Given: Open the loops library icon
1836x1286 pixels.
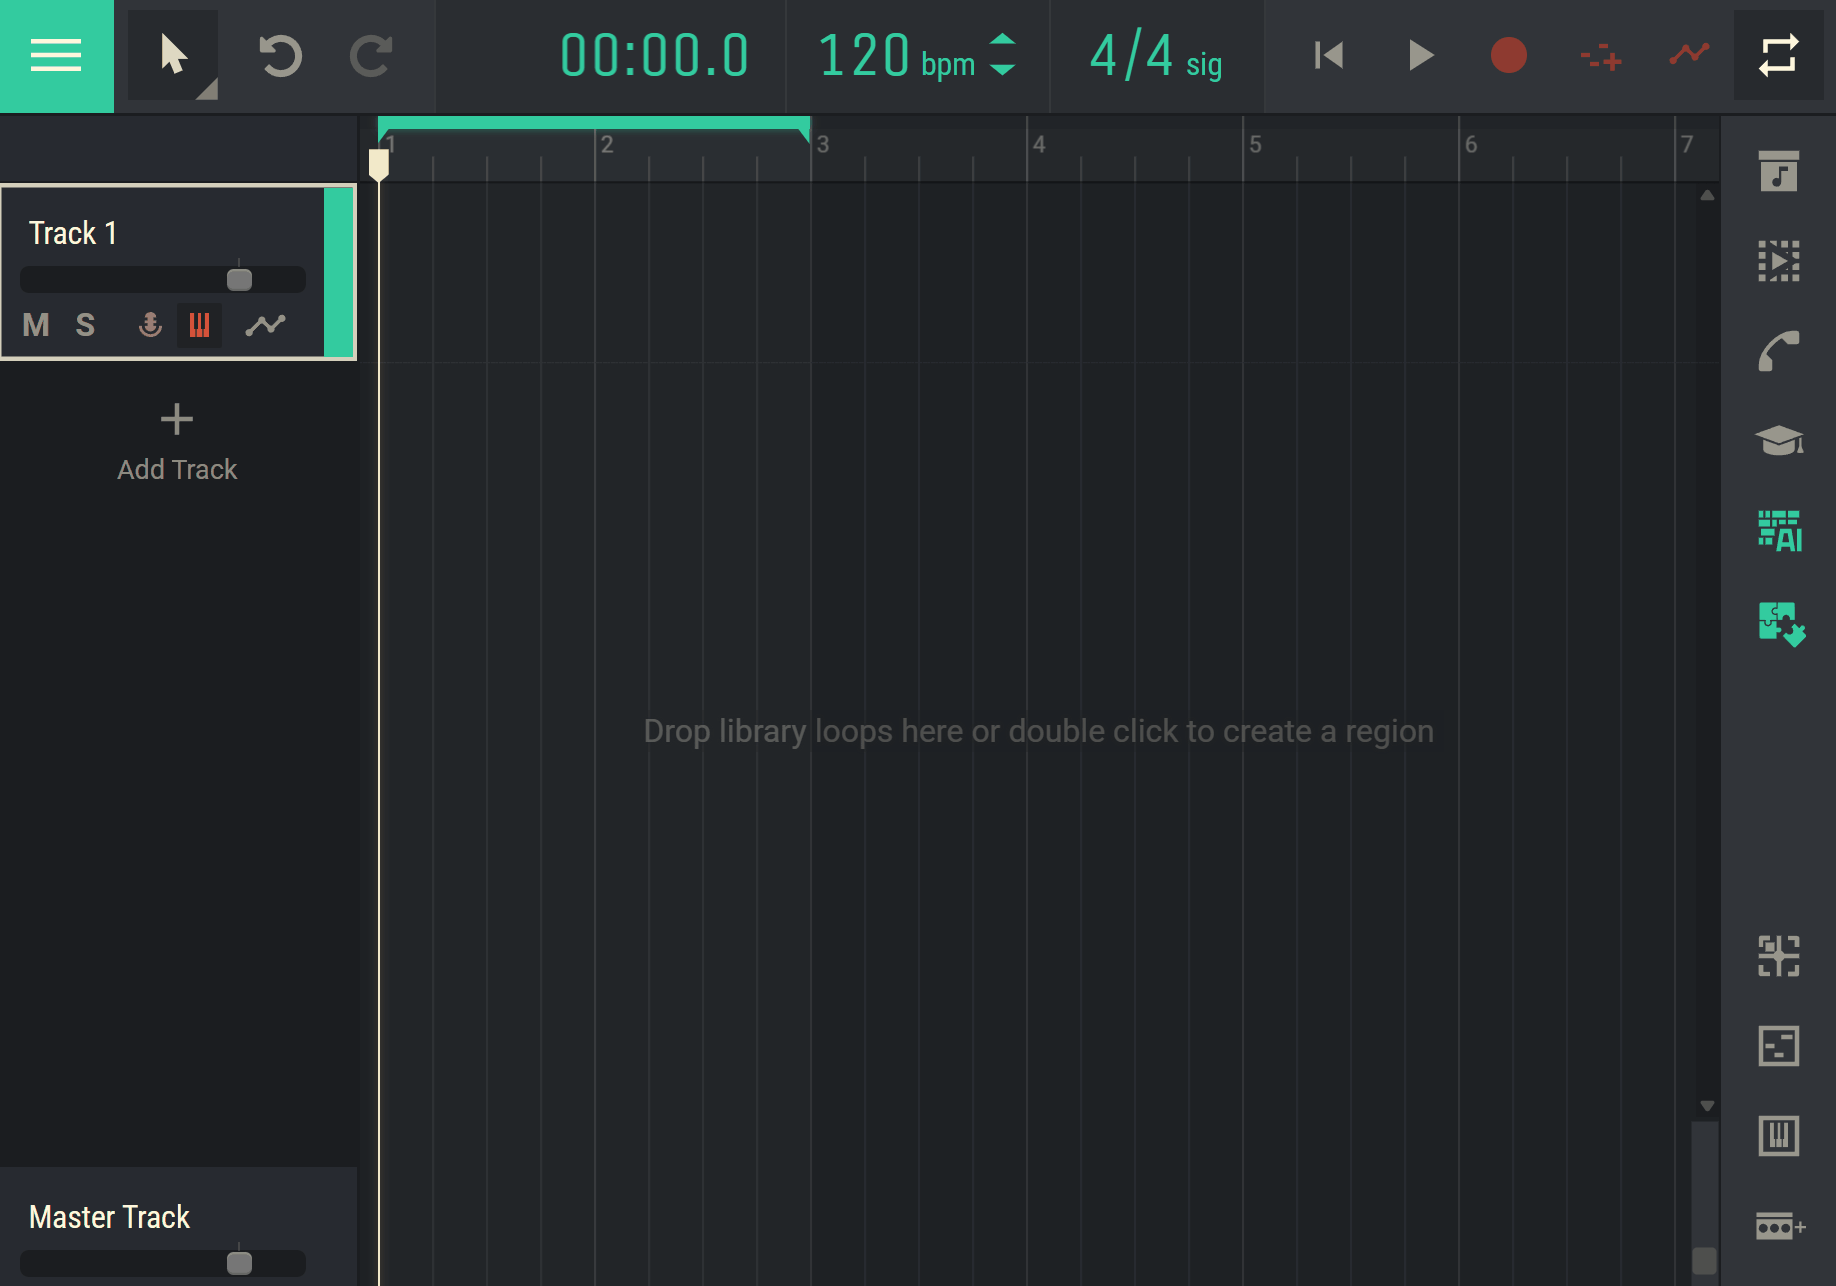Looking at the screenshot, I should click(1778, 172).
